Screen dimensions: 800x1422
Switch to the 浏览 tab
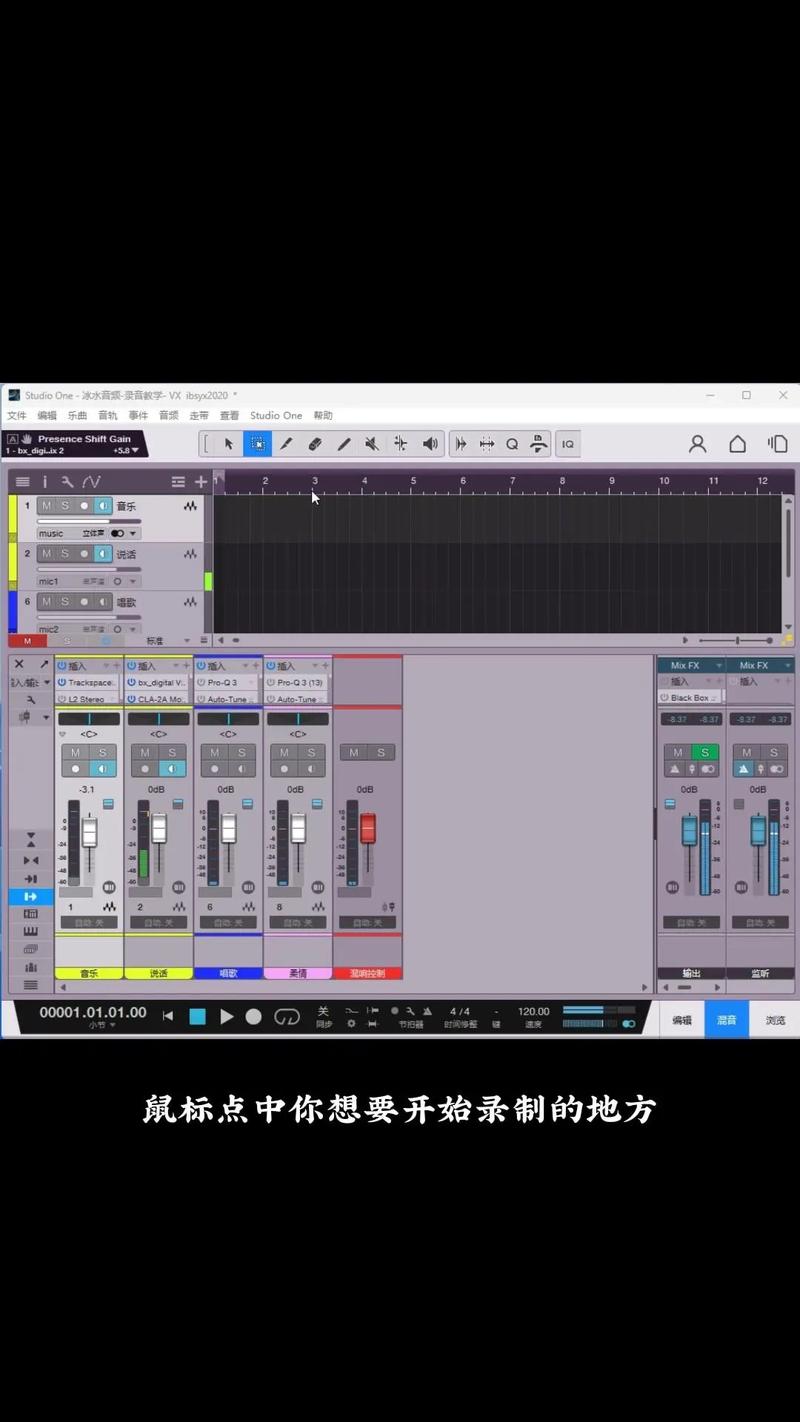pos(775,1020)
